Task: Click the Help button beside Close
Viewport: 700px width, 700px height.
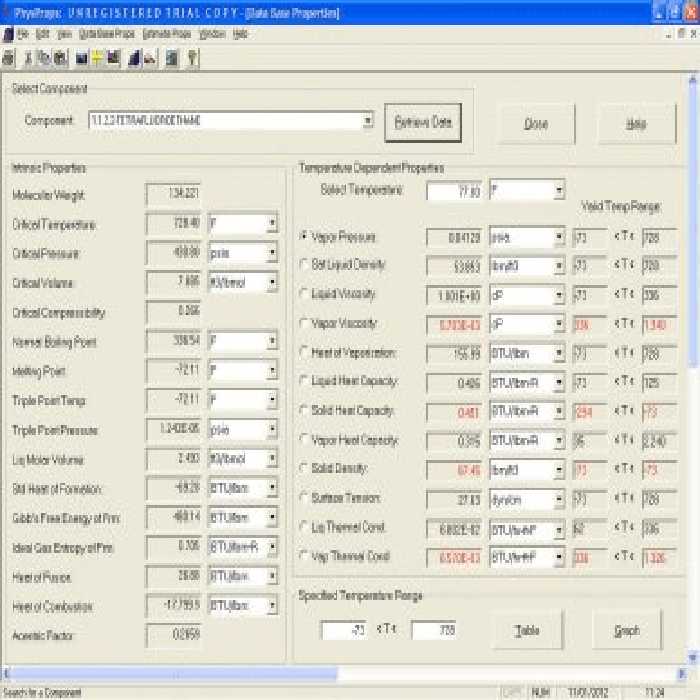Action: 637,123
